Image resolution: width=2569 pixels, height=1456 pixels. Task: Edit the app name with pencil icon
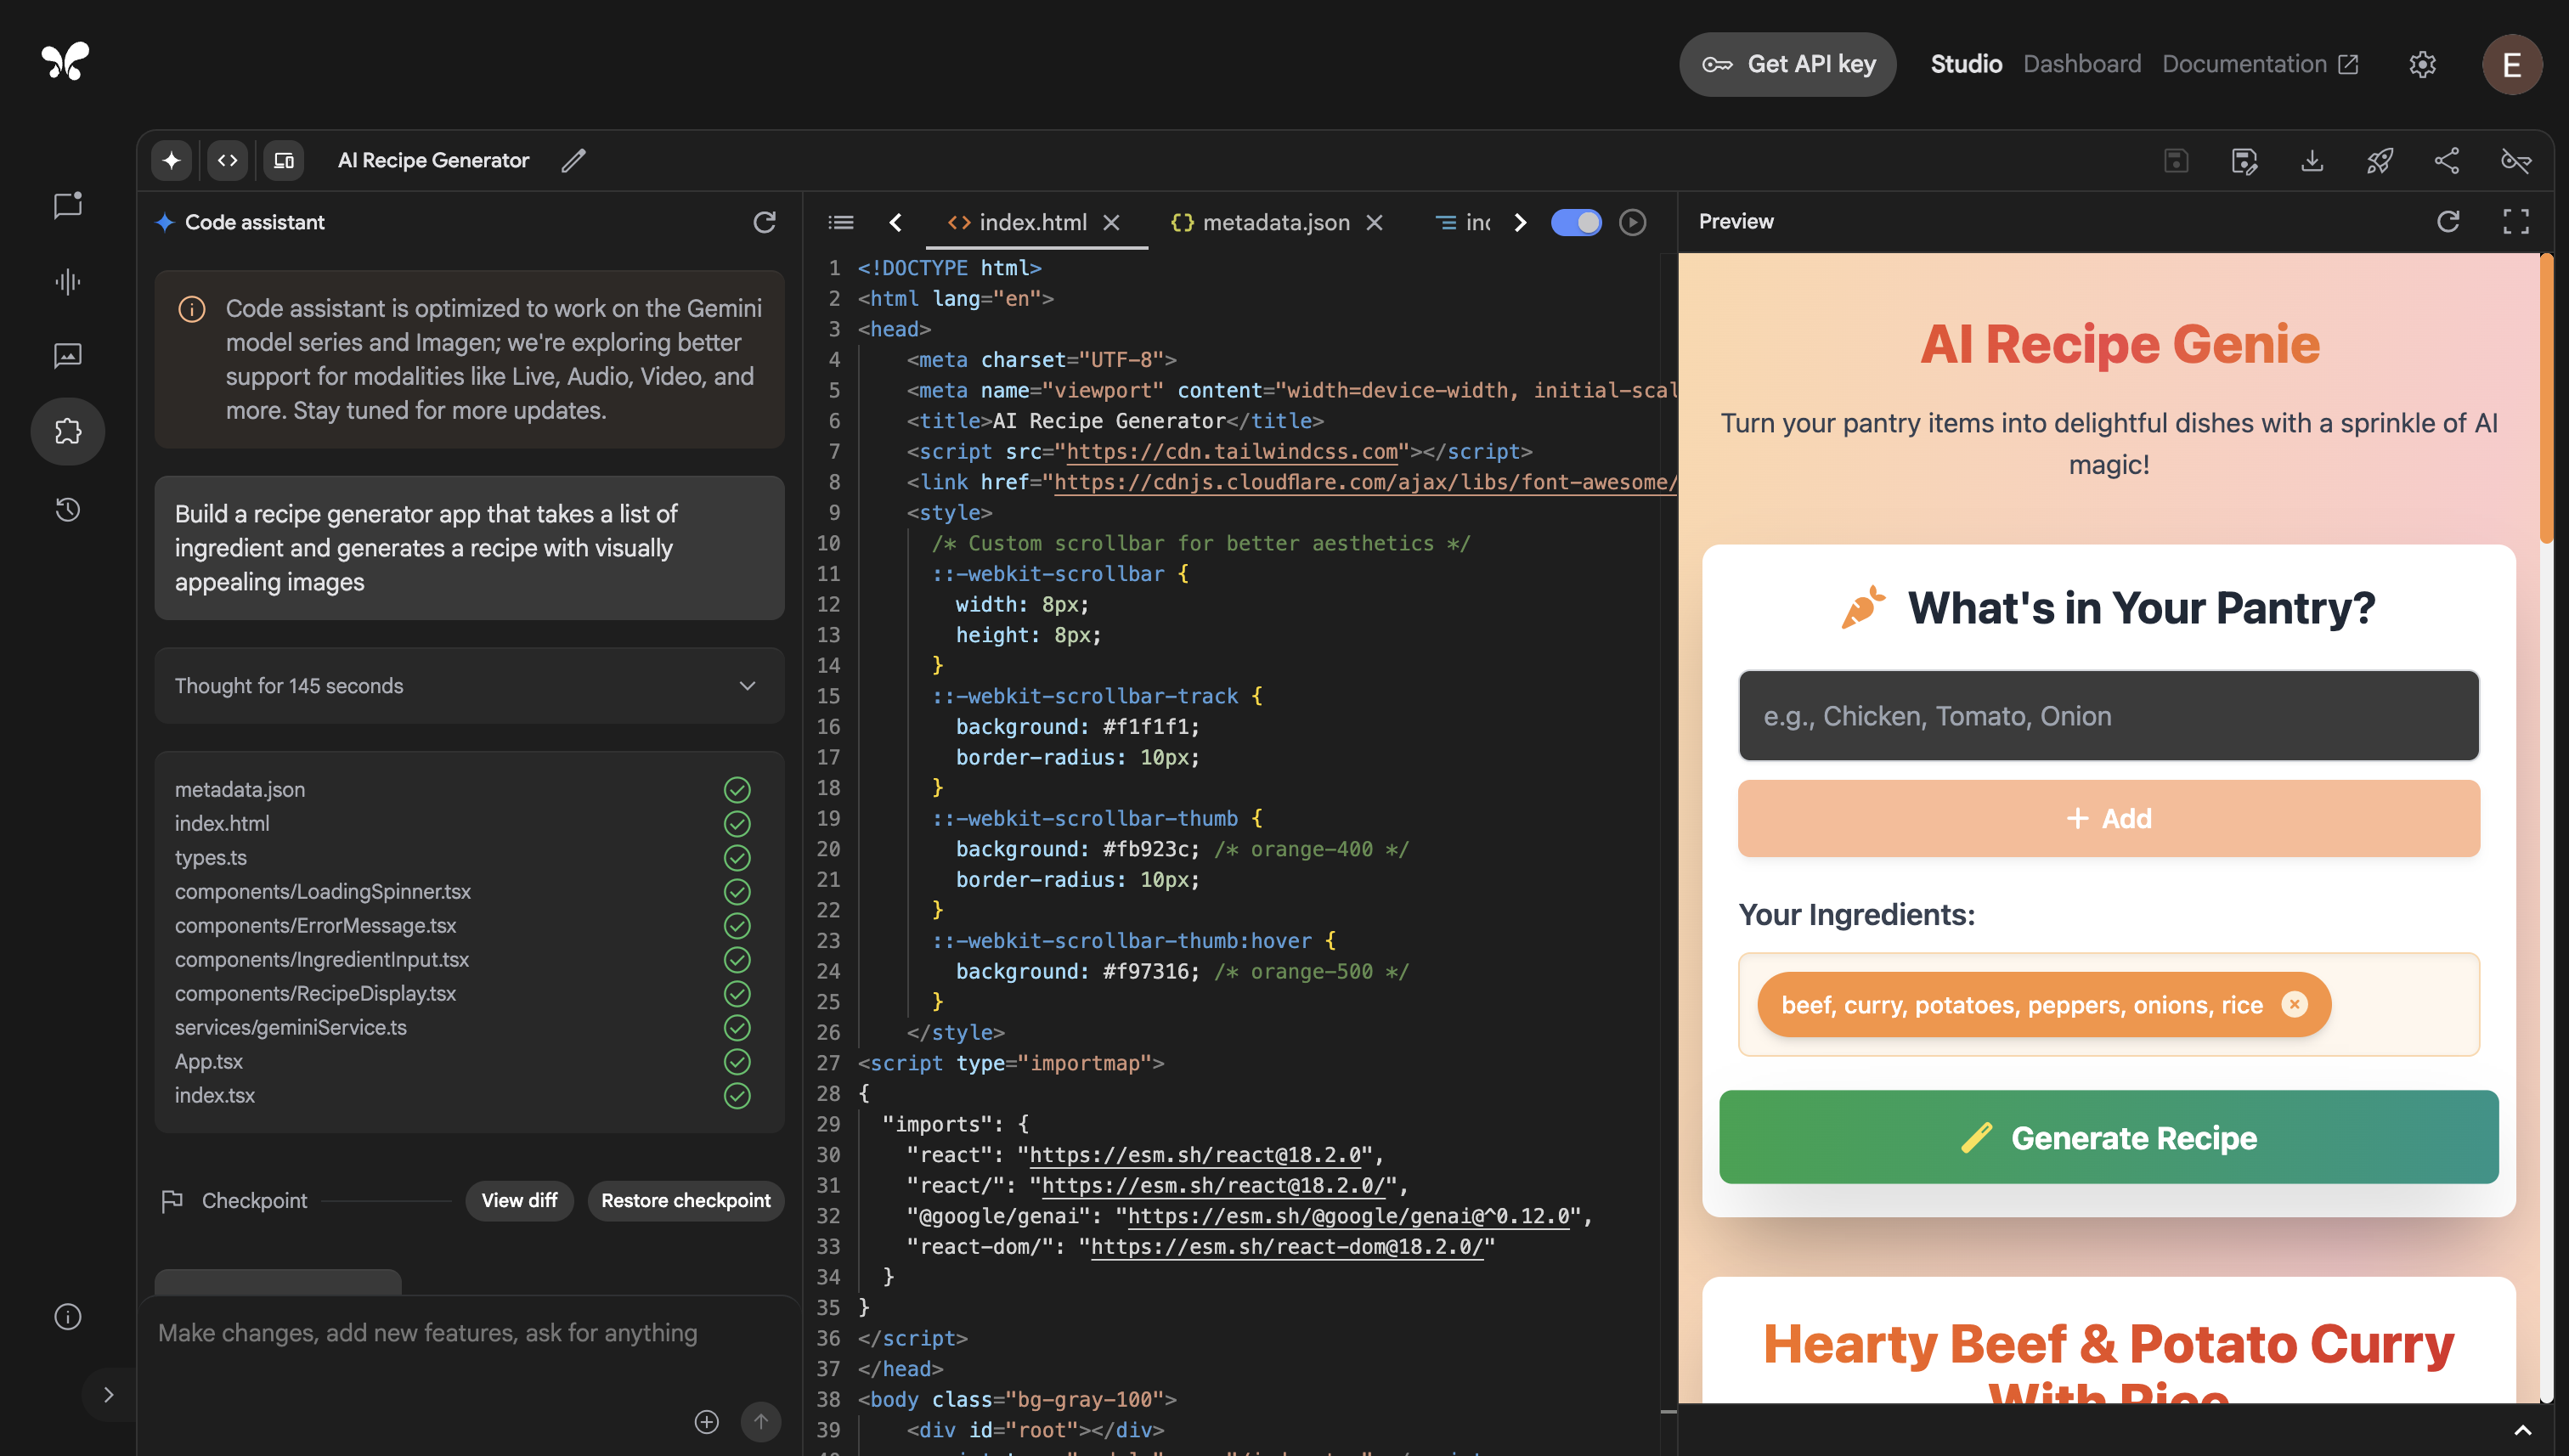573,161
